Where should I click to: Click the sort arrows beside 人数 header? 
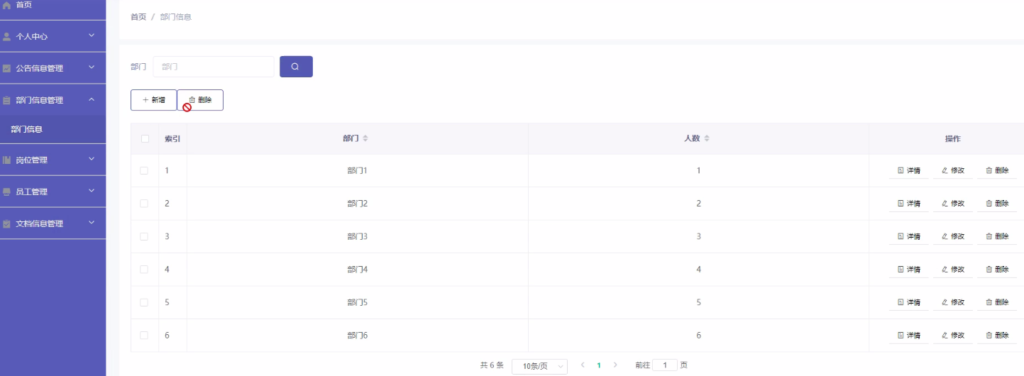pos(707,138)
